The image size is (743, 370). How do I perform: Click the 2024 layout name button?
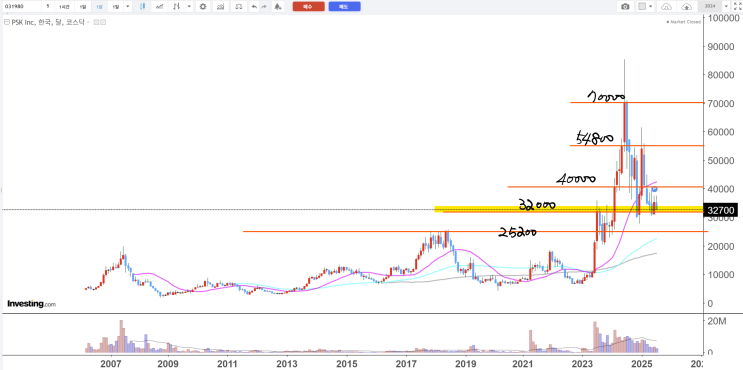point(710,6)
